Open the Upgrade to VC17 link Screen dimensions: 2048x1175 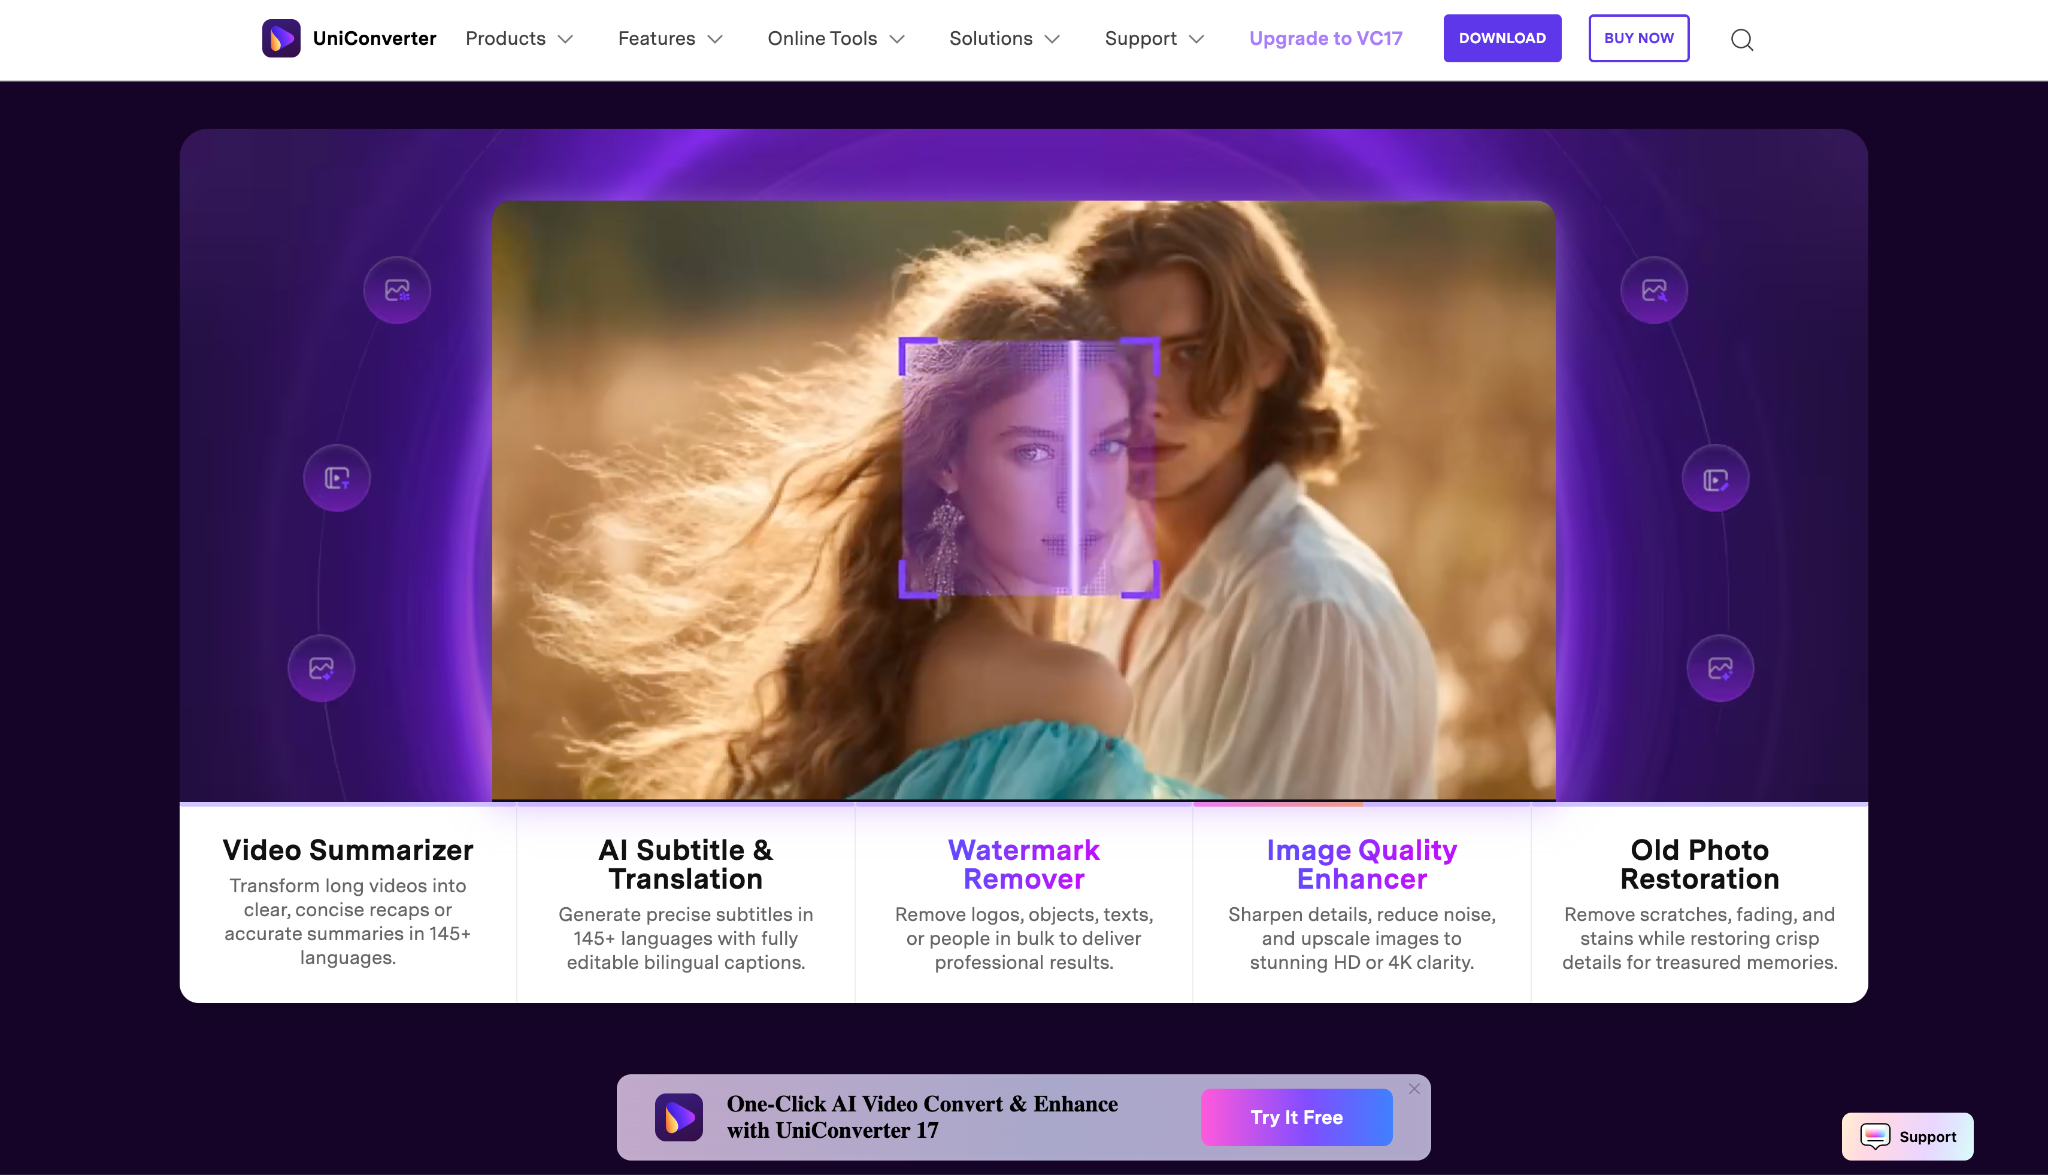[1325, 38]
